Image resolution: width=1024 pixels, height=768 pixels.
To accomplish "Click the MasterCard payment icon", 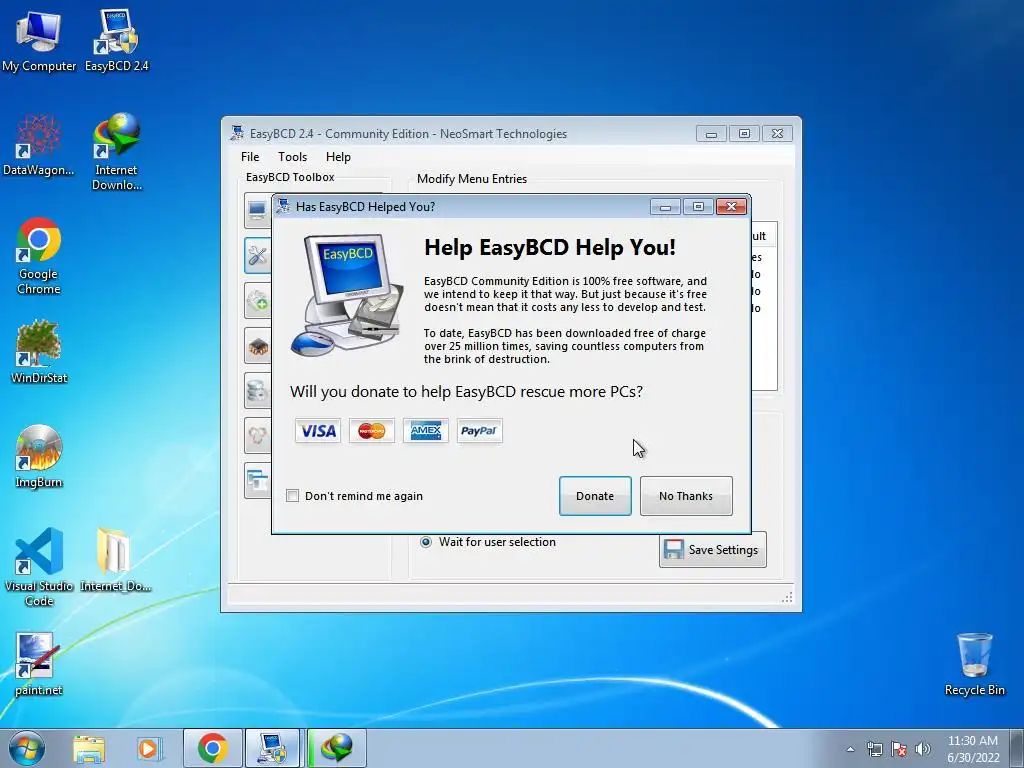I will point(372,431).
